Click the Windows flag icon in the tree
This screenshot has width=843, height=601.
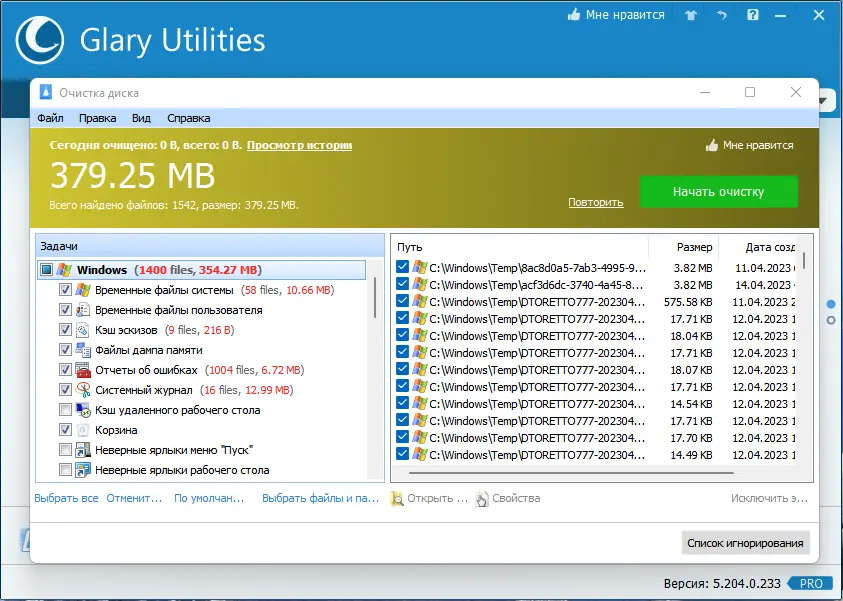click(x=65, y=270)
